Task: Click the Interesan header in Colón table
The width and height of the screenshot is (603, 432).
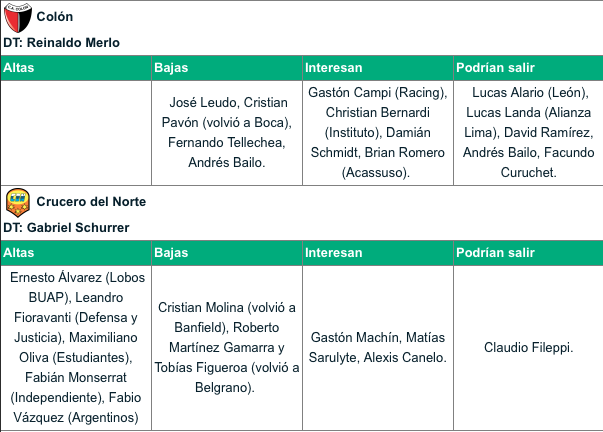Action: click(378, 68)
